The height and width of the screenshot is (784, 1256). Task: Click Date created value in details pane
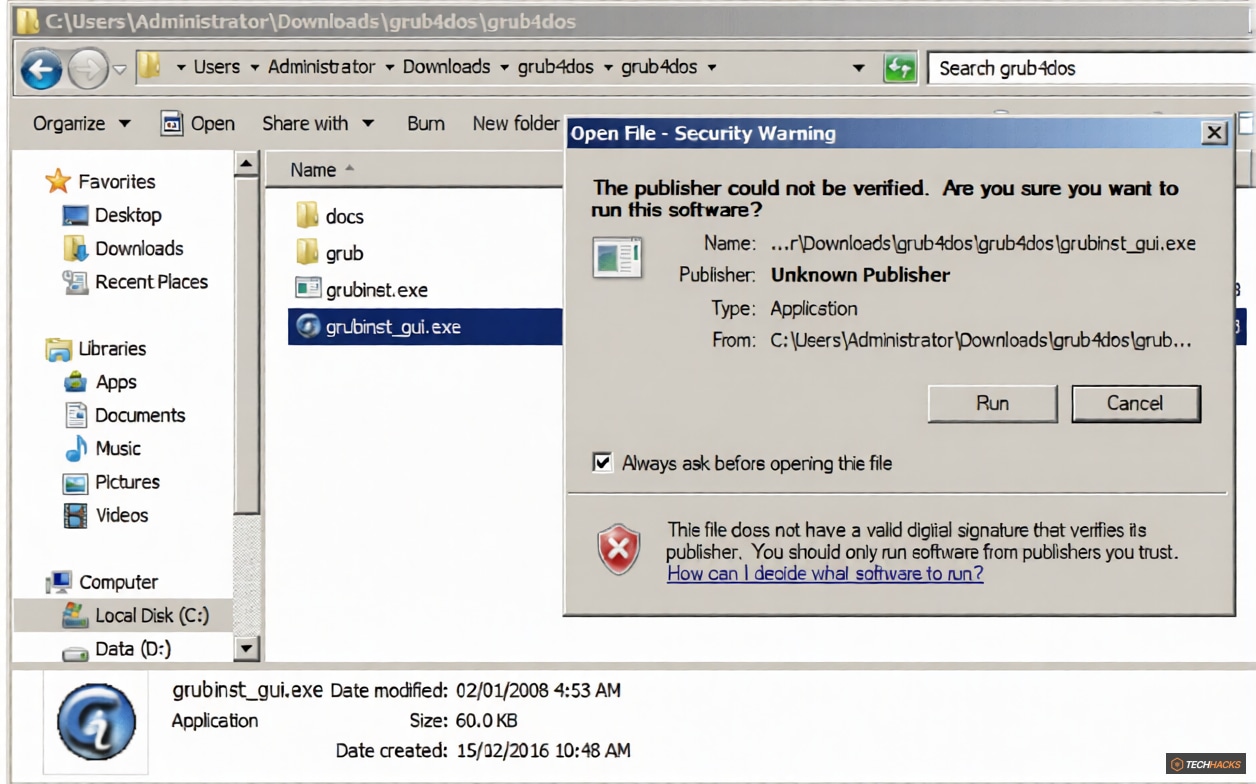[x=543, y=750]
